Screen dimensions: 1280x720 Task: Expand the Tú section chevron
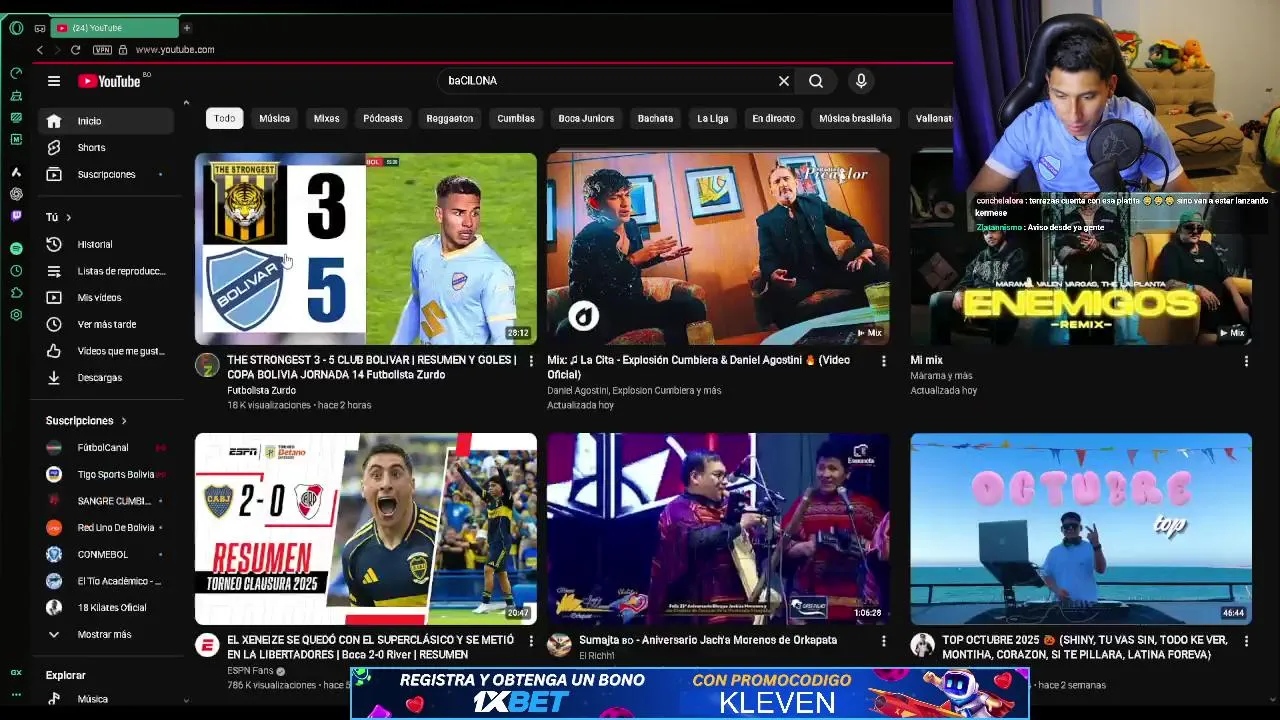pos(68,217)
